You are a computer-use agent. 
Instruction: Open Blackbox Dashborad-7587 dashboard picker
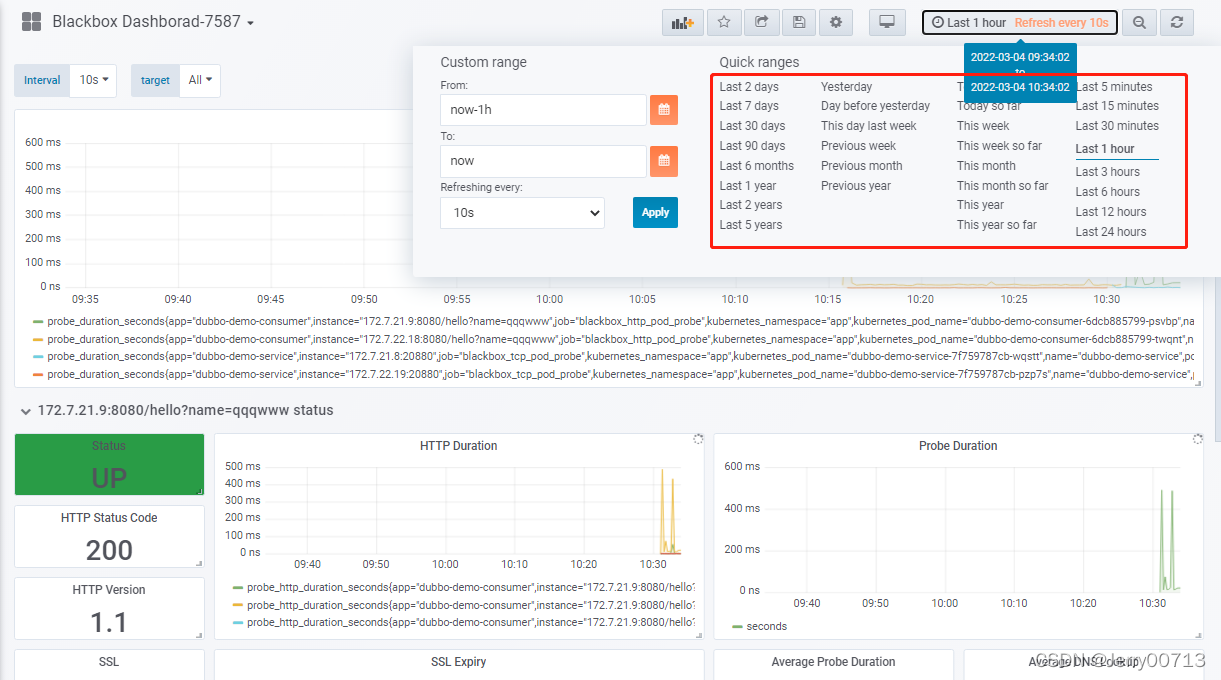pyautogui.click(x=153, y=21)
